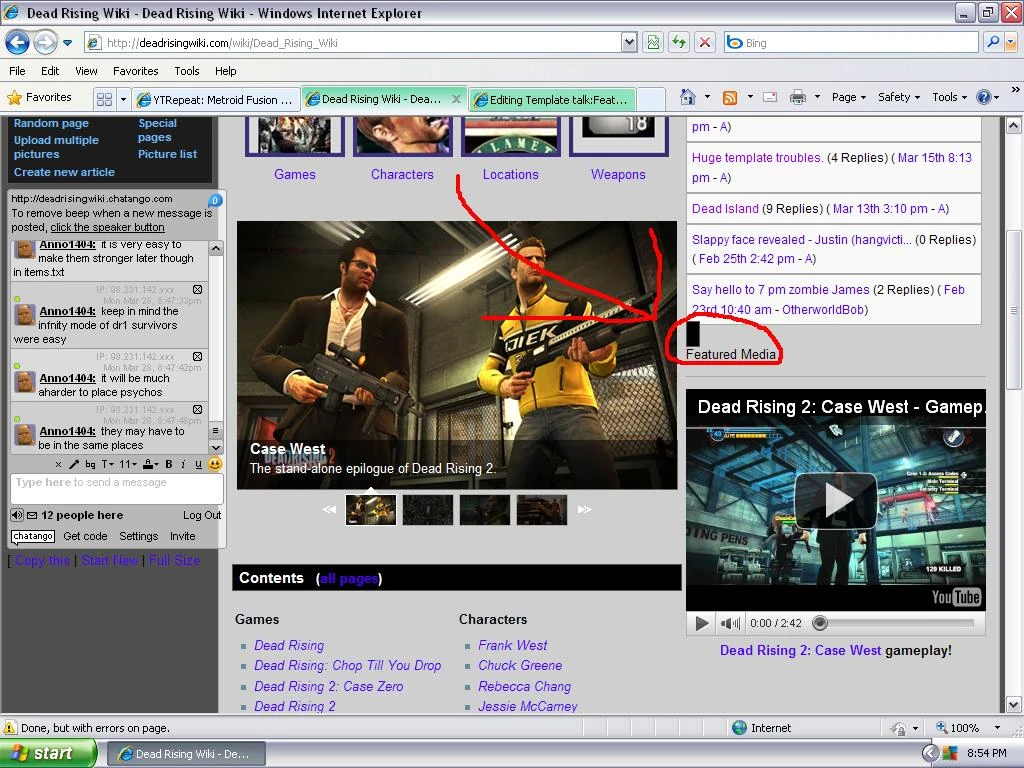This screenshot has width=1024, height=768.
Task: Open the chat smiley emoticon picker
Action: point(215,464)
